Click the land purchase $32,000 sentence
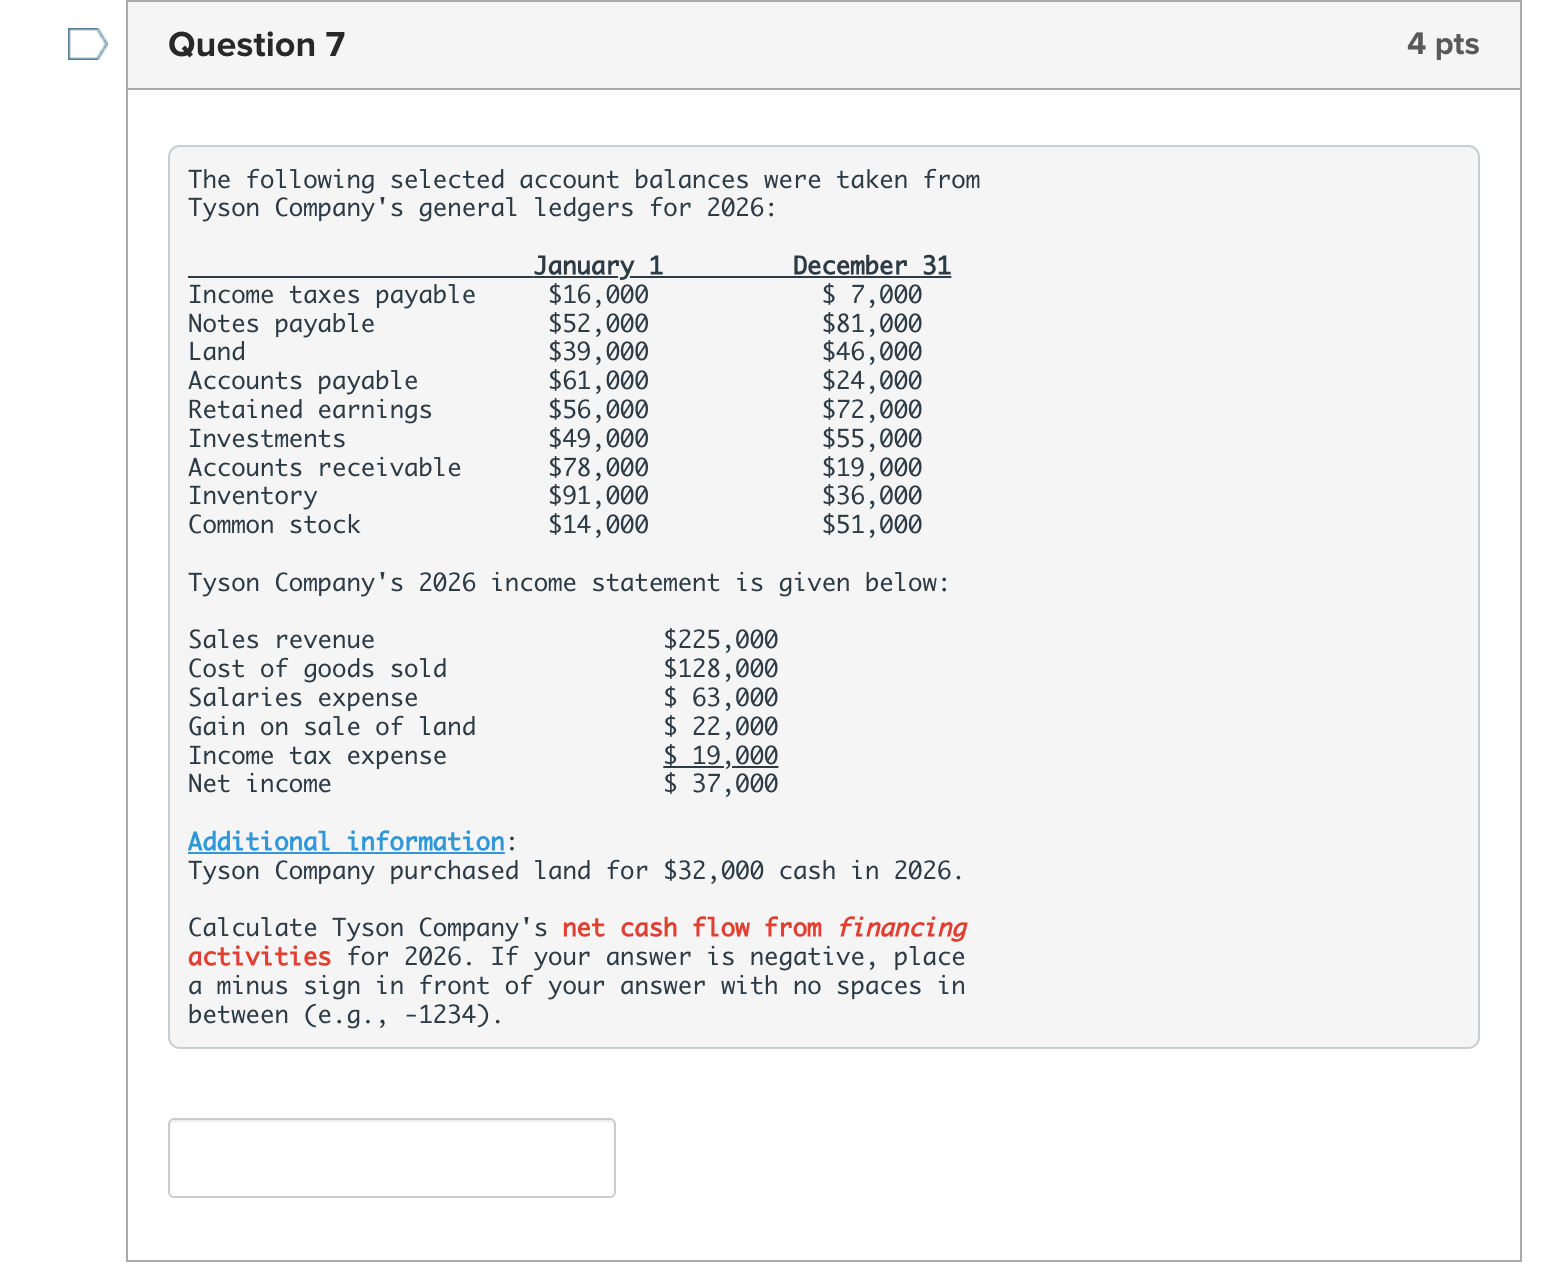Screen dimensions: 1554x1286 click(x=576, y=871)
